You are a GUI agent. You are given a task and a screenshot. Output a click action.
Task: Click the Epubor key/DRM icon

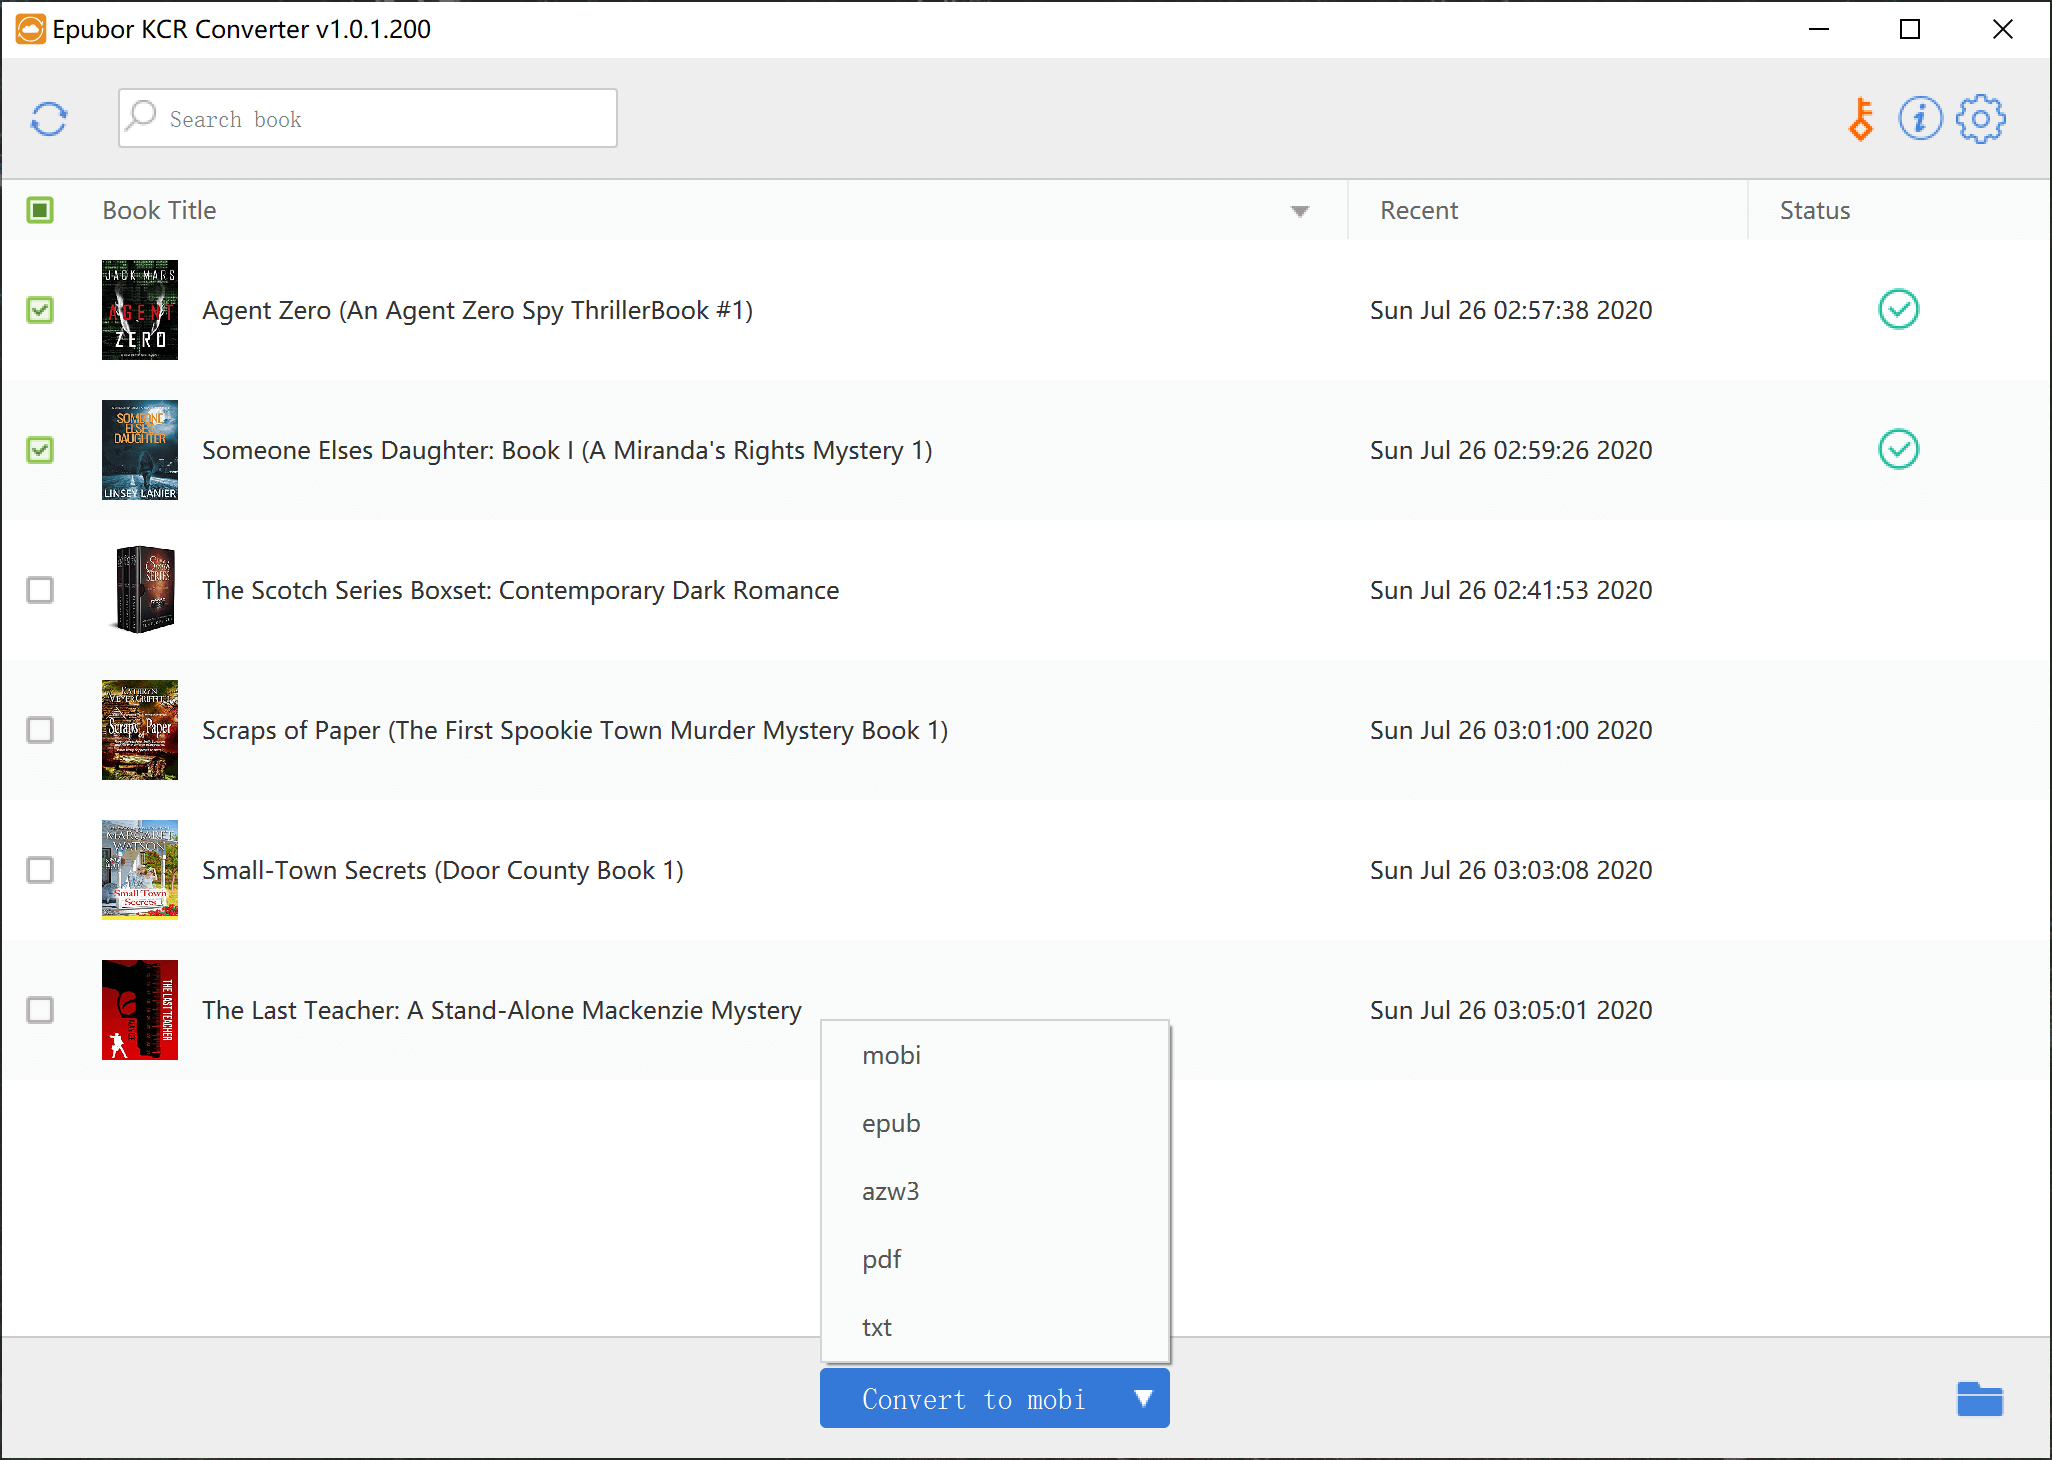(x=1861, y=120)
